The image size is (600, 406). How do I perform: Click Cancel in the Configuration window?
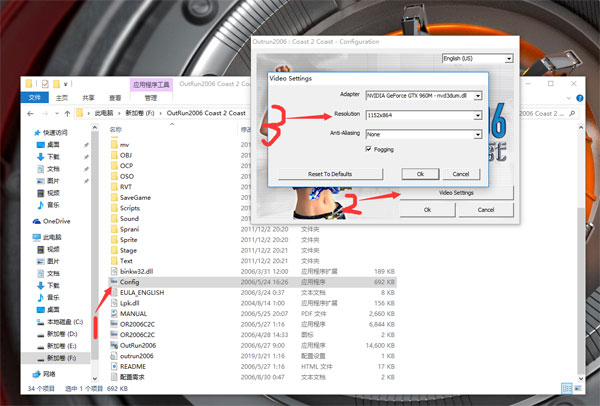coord(486,210)
